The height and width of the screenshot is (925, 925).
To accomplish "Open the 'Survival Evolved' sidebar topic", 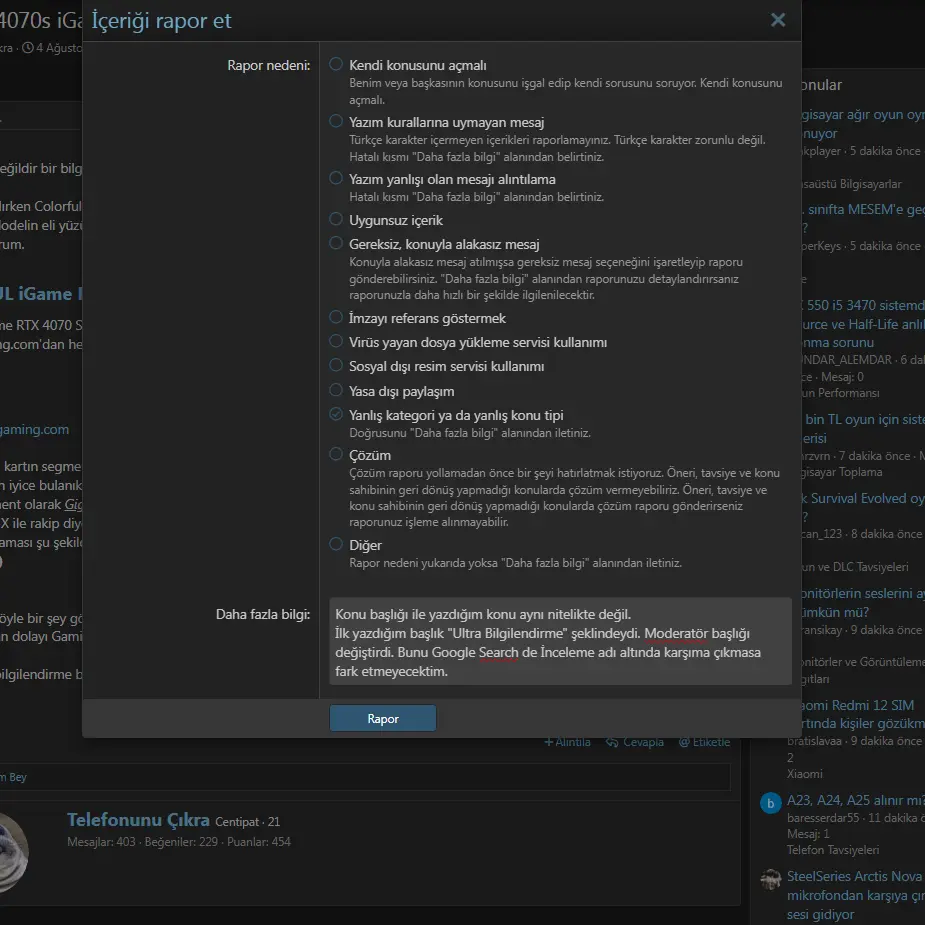I will [862, 507].
